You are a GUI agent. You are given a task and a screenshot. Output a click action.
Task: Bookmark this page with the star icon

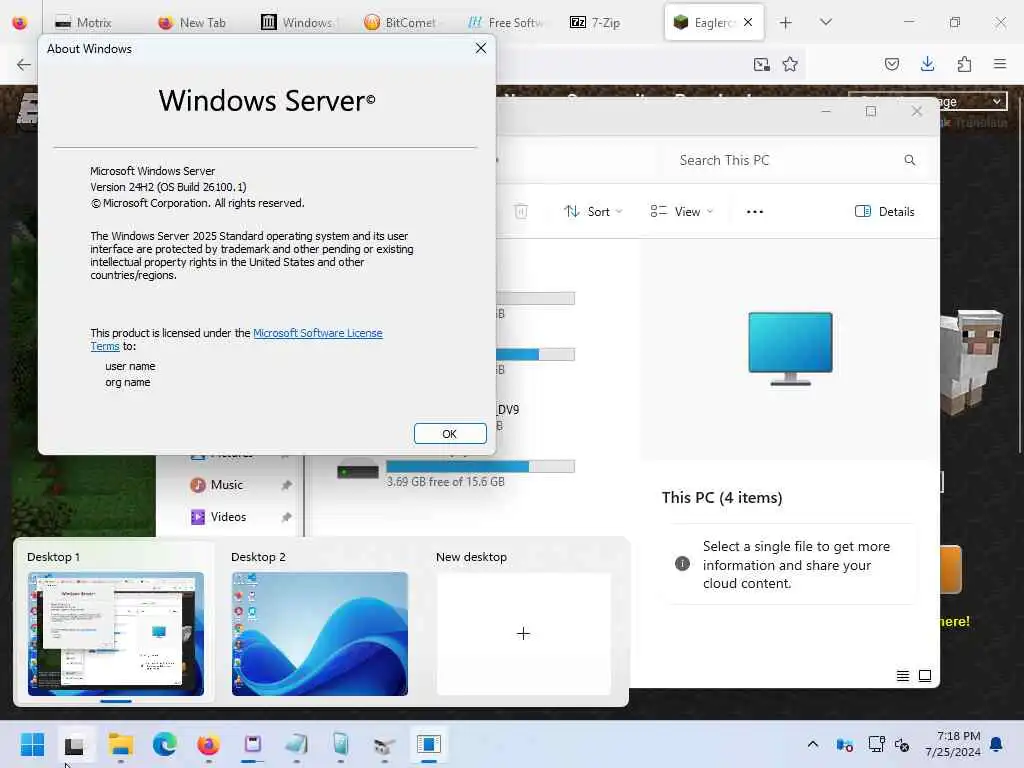click(790, 64)
